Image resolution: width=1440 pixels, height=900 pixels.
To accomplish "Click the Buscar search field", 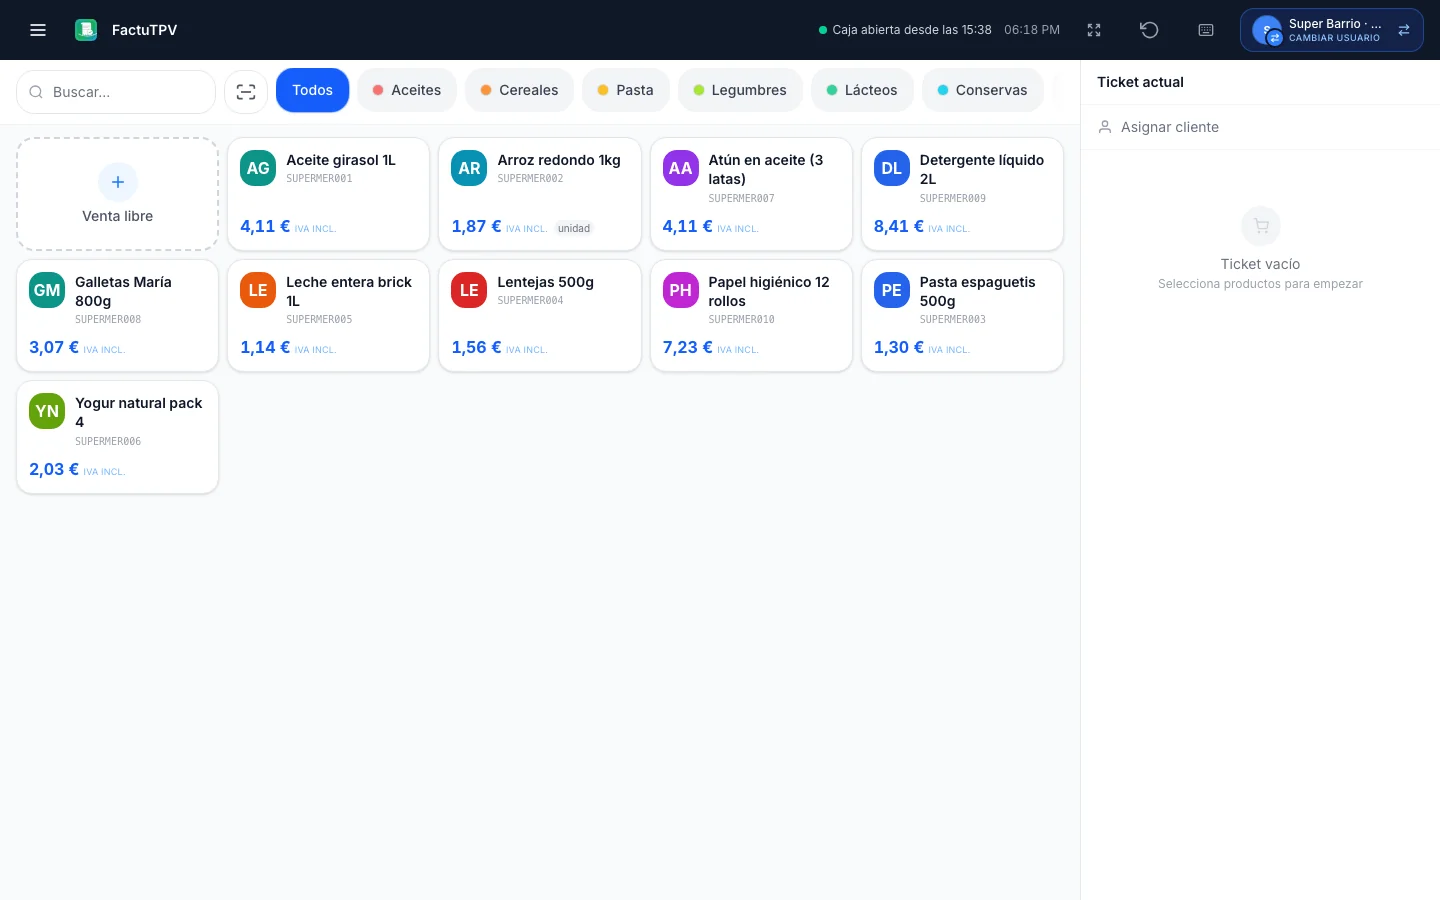I will [116, 92].
